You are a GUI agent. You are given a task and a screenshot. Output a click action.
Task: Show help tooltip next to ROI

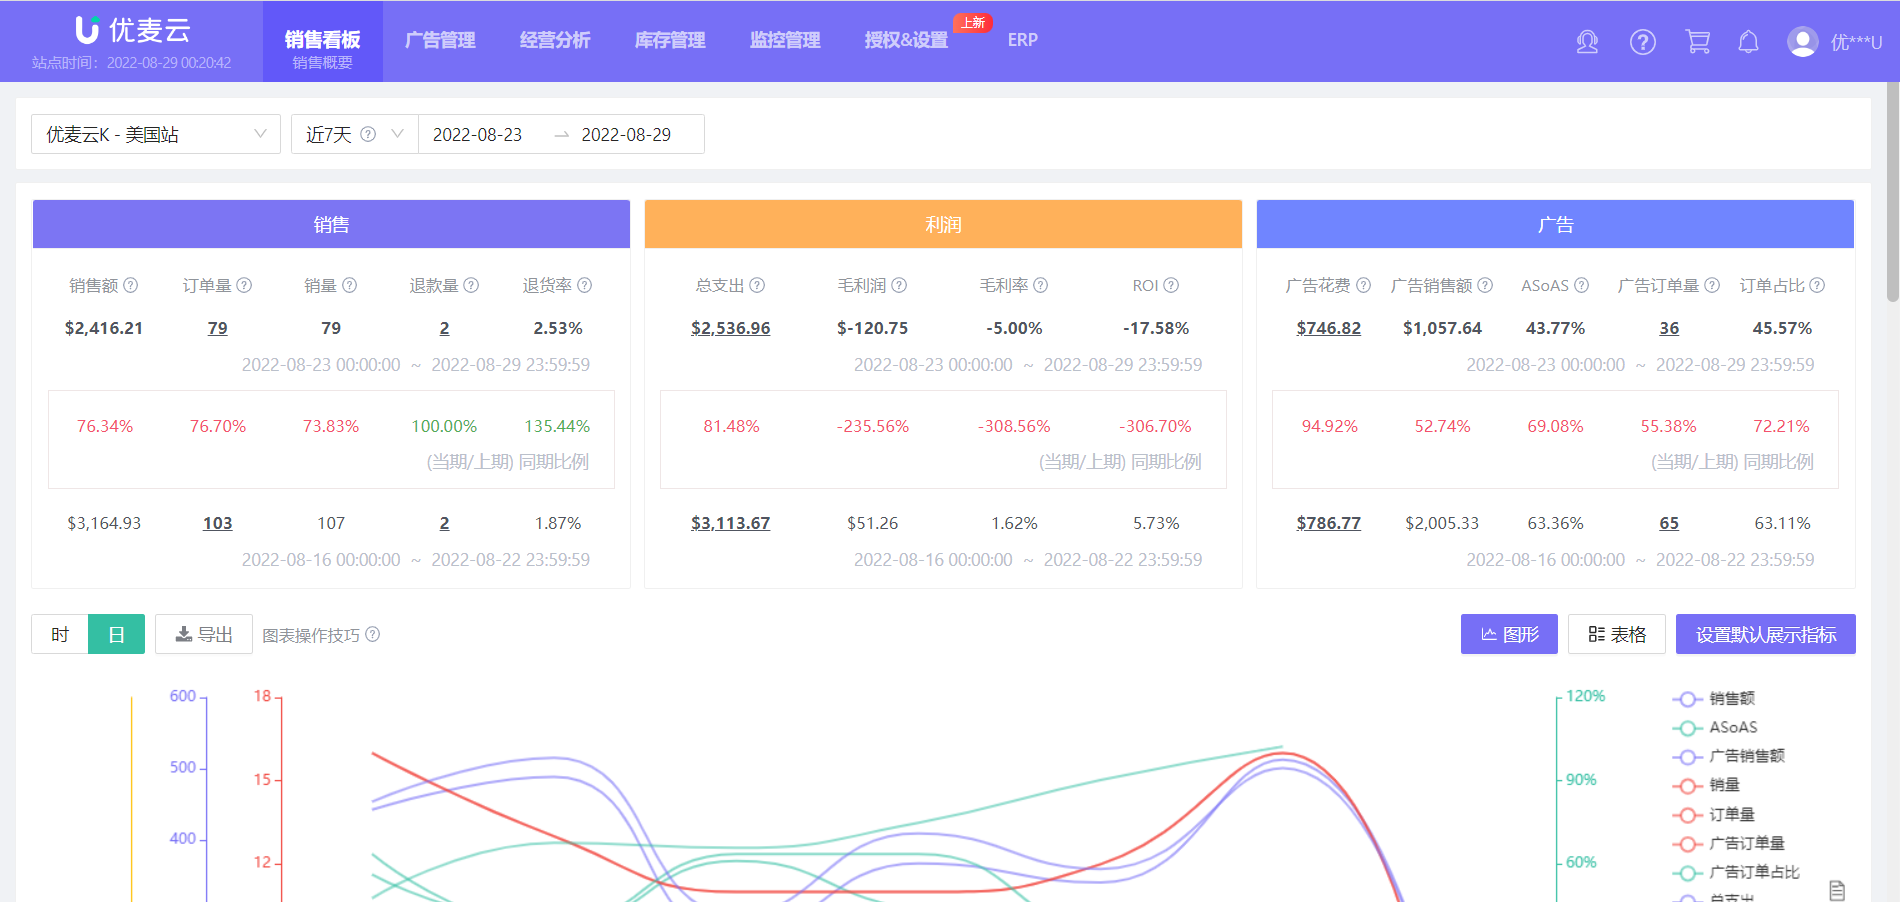coord(1171,285)
